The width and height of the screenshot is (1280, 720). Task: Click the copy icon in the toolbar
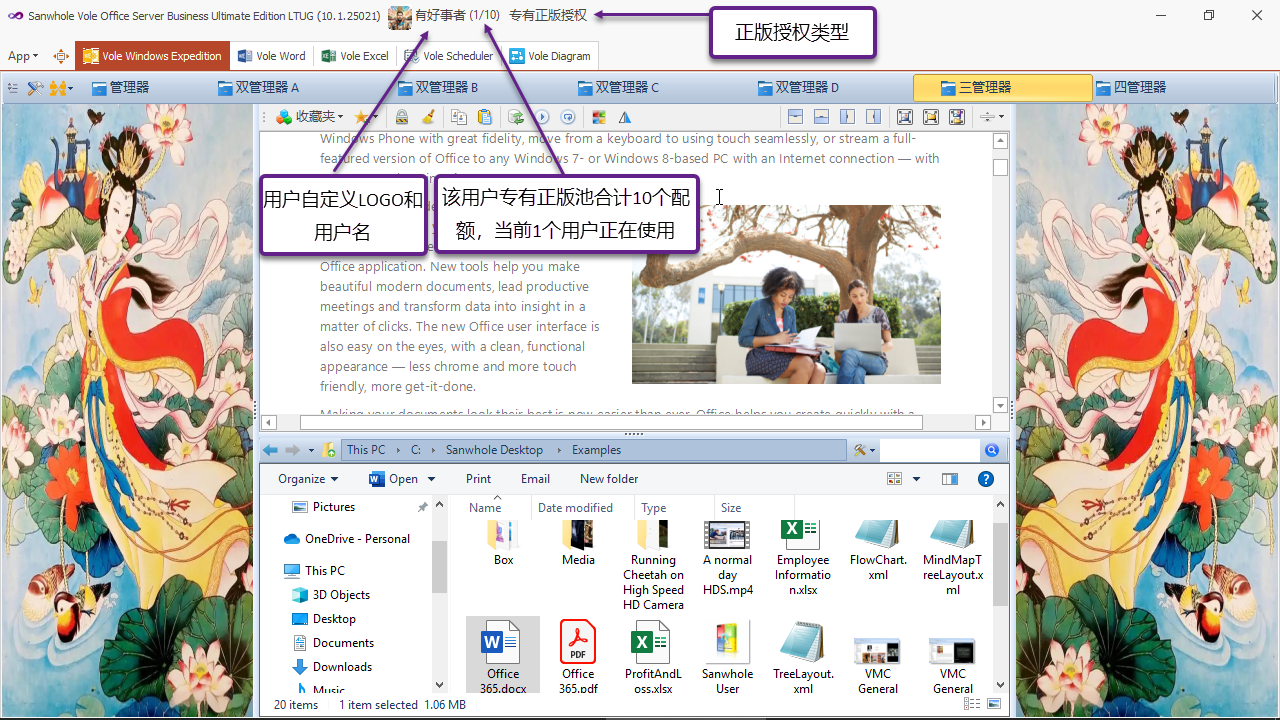pyautogui.click(x=459, y=117)
